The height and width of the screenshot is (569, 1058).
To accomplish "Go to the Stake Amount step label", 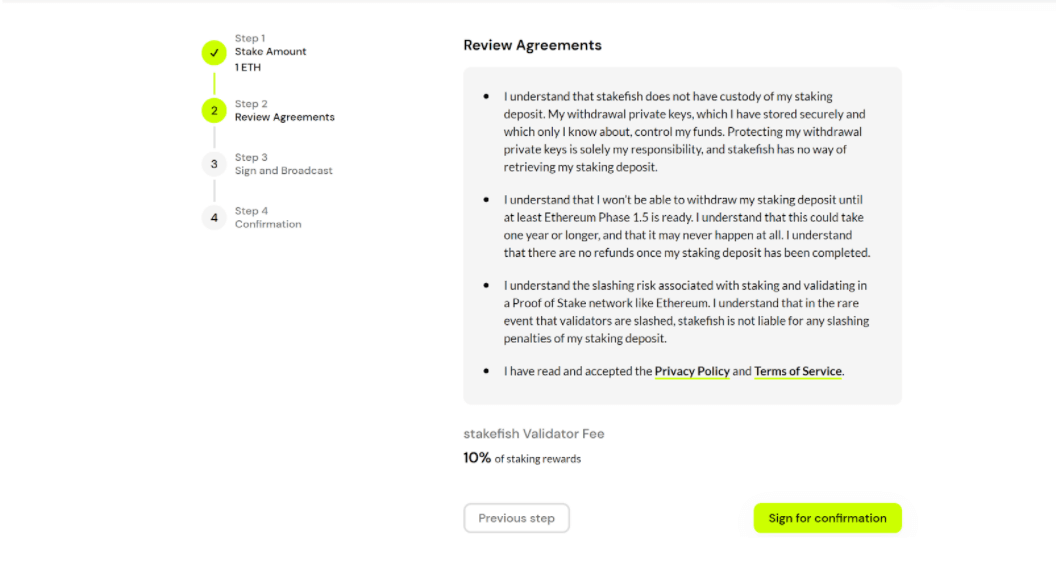I will tap(271, 51).
